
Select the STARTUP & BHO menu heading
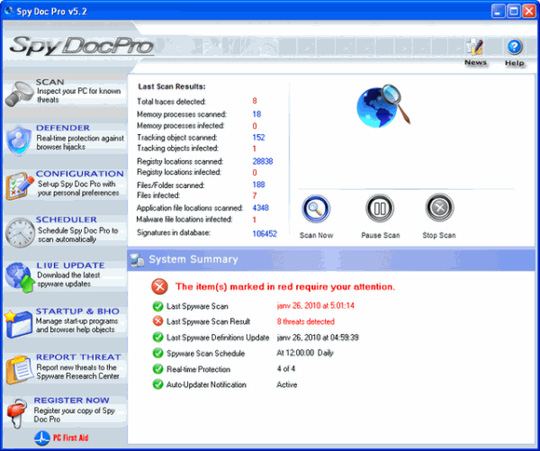pyautogui.click(x=78, y=311)
